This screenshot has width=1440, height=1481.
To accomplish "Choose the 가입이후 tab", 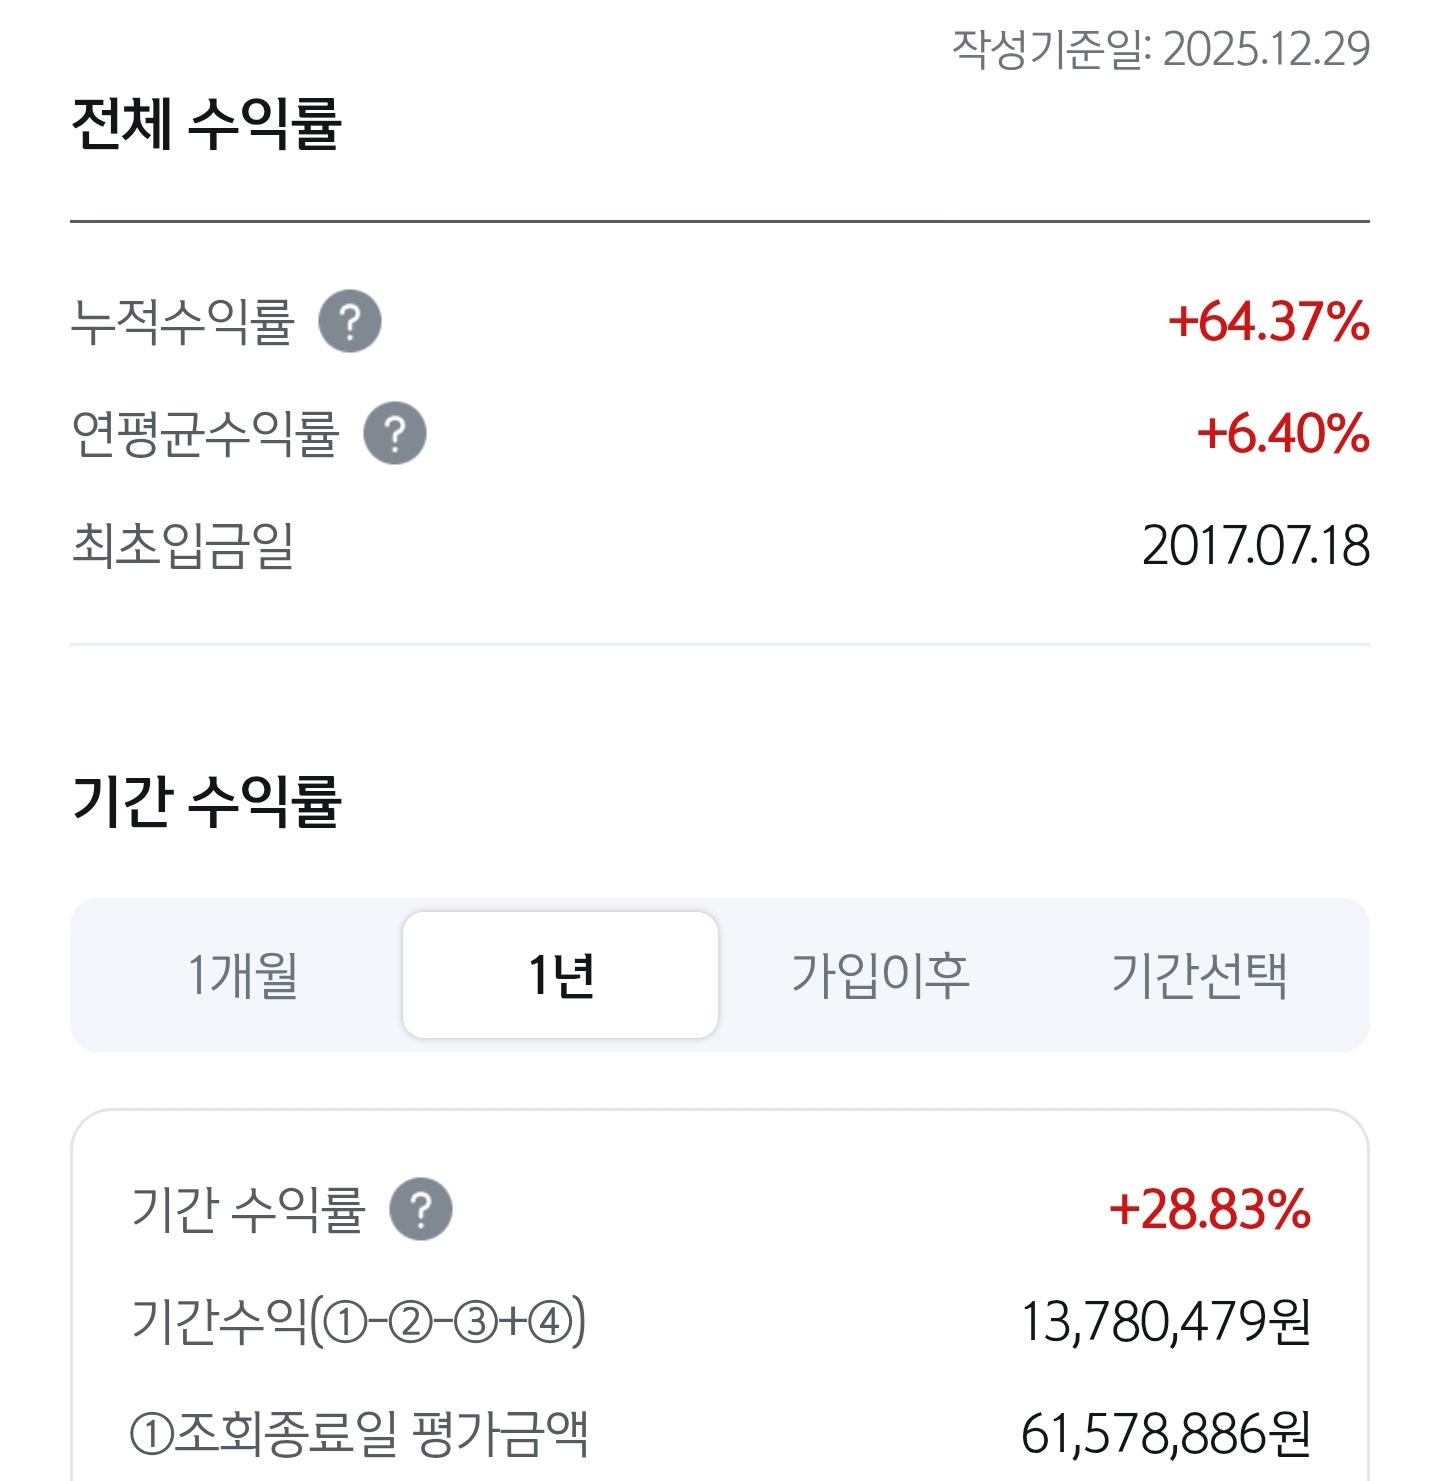I will point(880,975).
